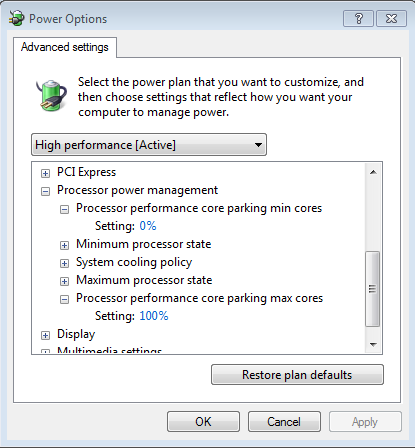Expand Maximum processor state
415x448 pixels.
pyautogui.click(x=64, y=281)
